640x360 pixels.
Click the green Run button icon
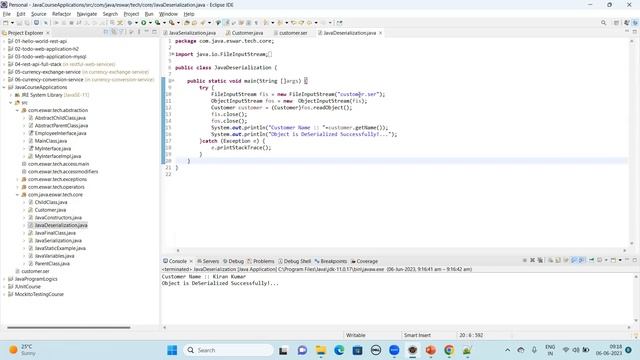pyautogui.click(x=144, y=23)
